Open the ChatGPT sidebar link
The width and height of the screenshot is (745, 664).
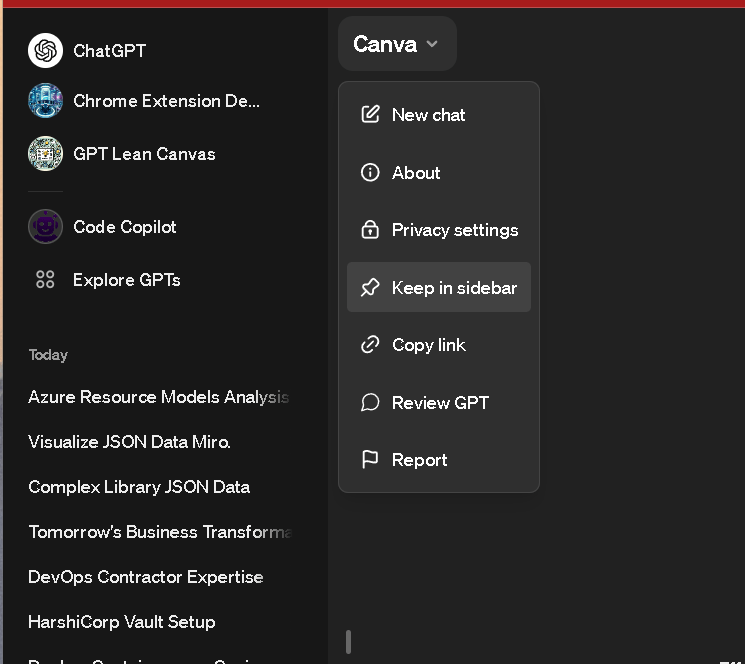click(x=109, y=50)
